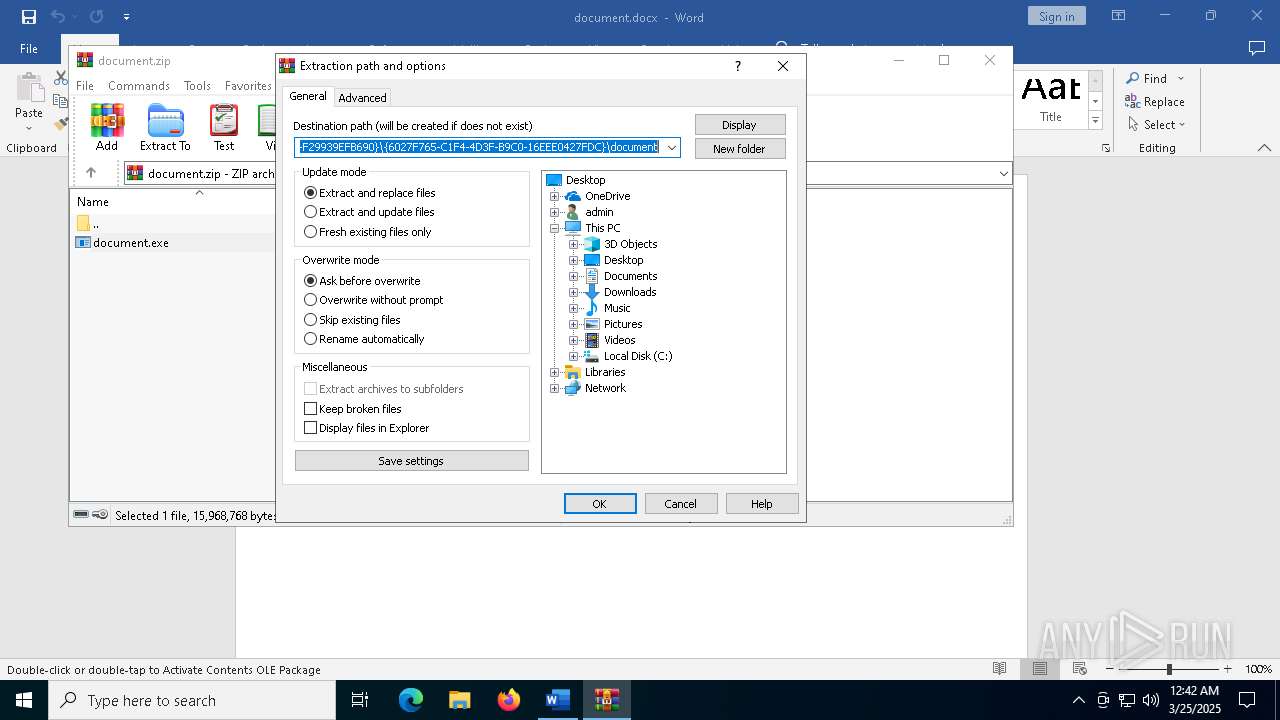Click the Word taskbar icon
The height and width of the screenshot is (720, 1280).
[x=557, y=700]
